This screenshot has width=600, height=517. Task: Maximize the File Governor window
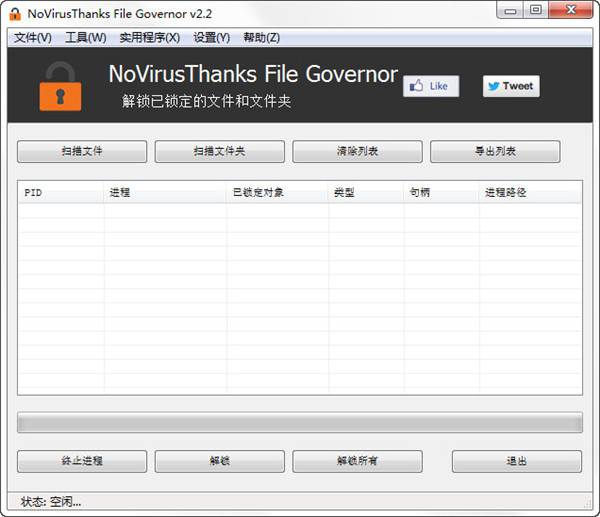(x=536, y=10)
